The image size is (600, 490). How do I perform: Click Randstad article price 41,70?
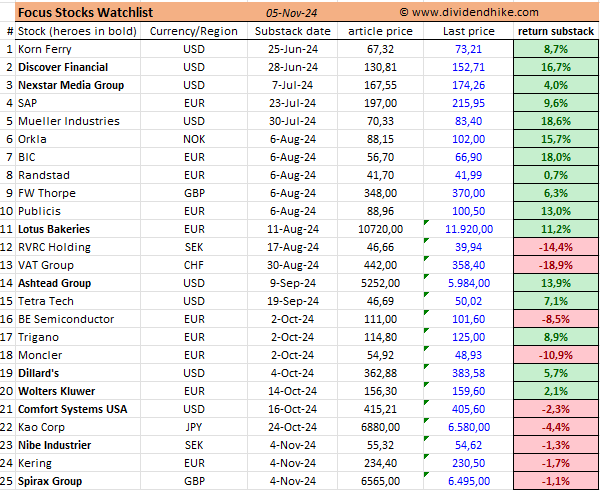[x=380, y=175]
